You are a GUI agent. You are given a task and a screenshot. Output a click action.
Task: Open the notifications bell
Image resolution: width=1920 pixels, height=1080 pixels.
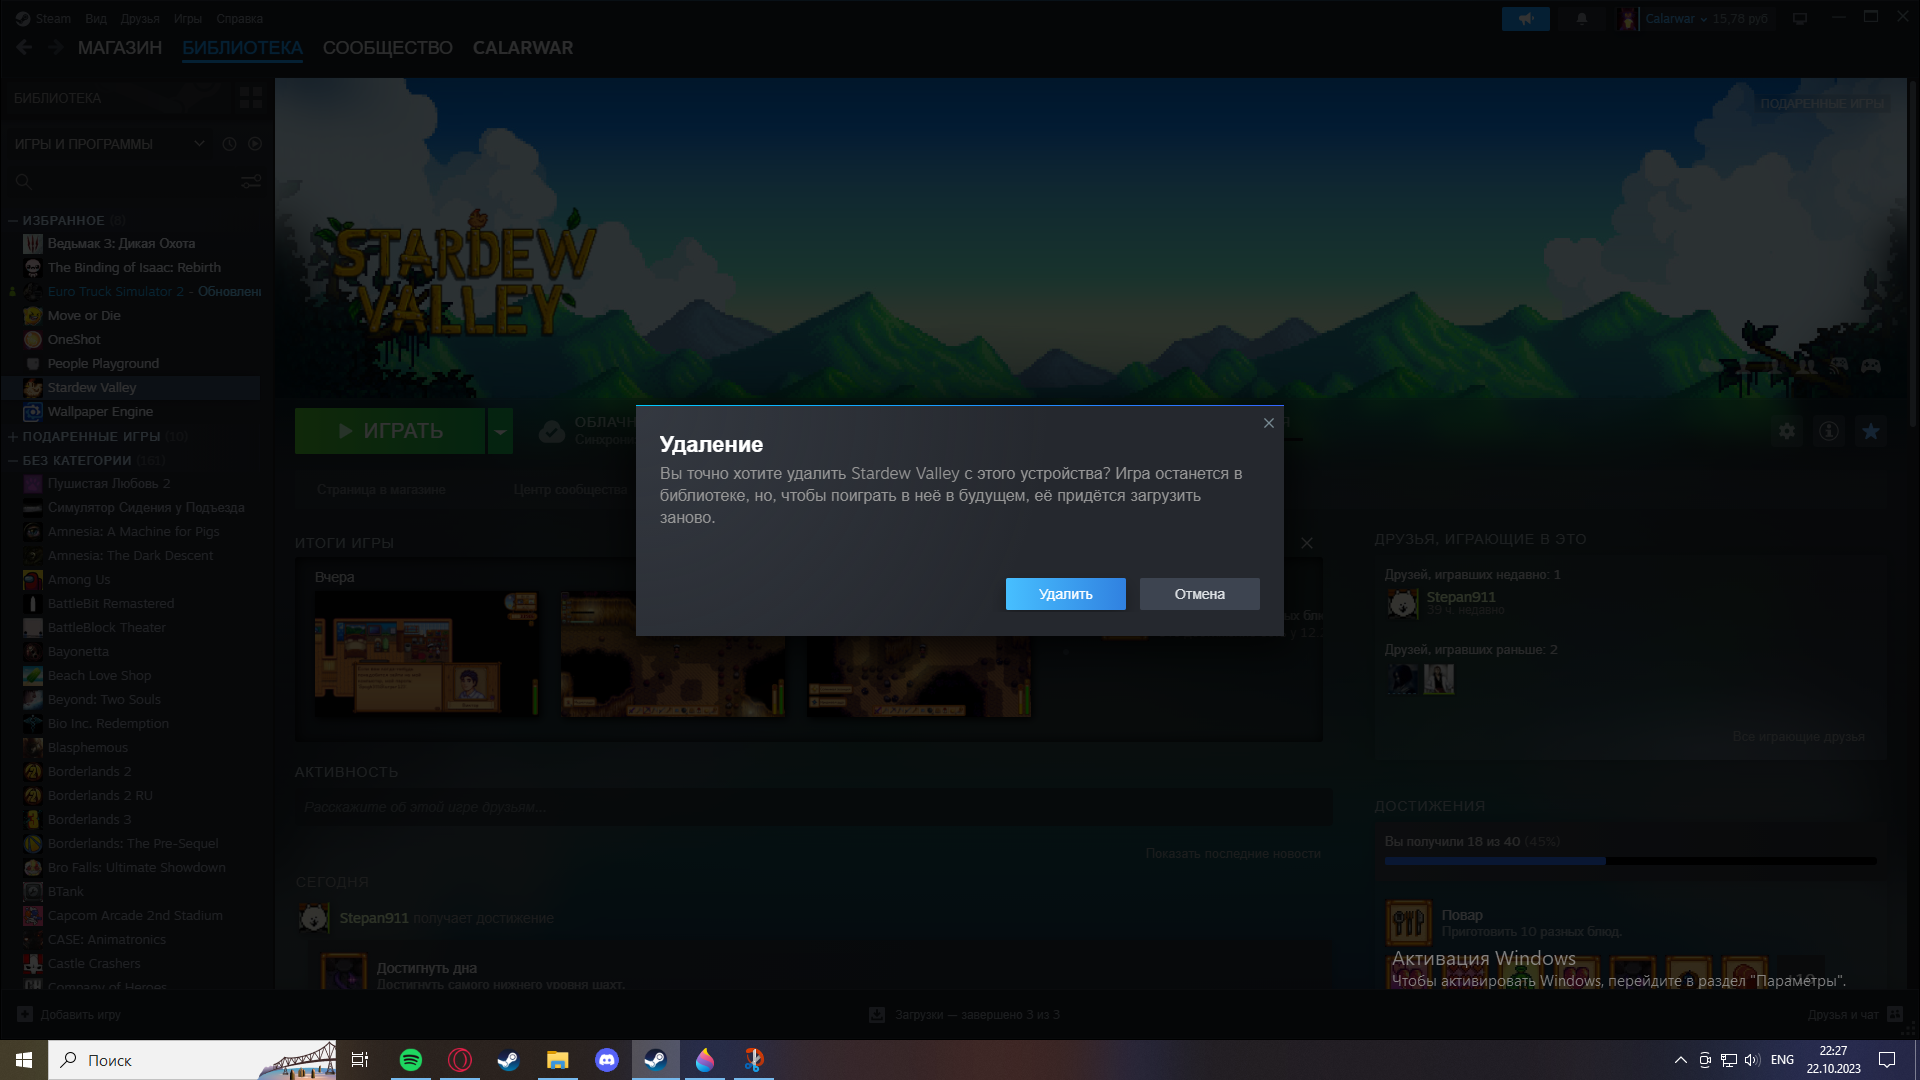pyautogui.click(x=1581, y=19)
